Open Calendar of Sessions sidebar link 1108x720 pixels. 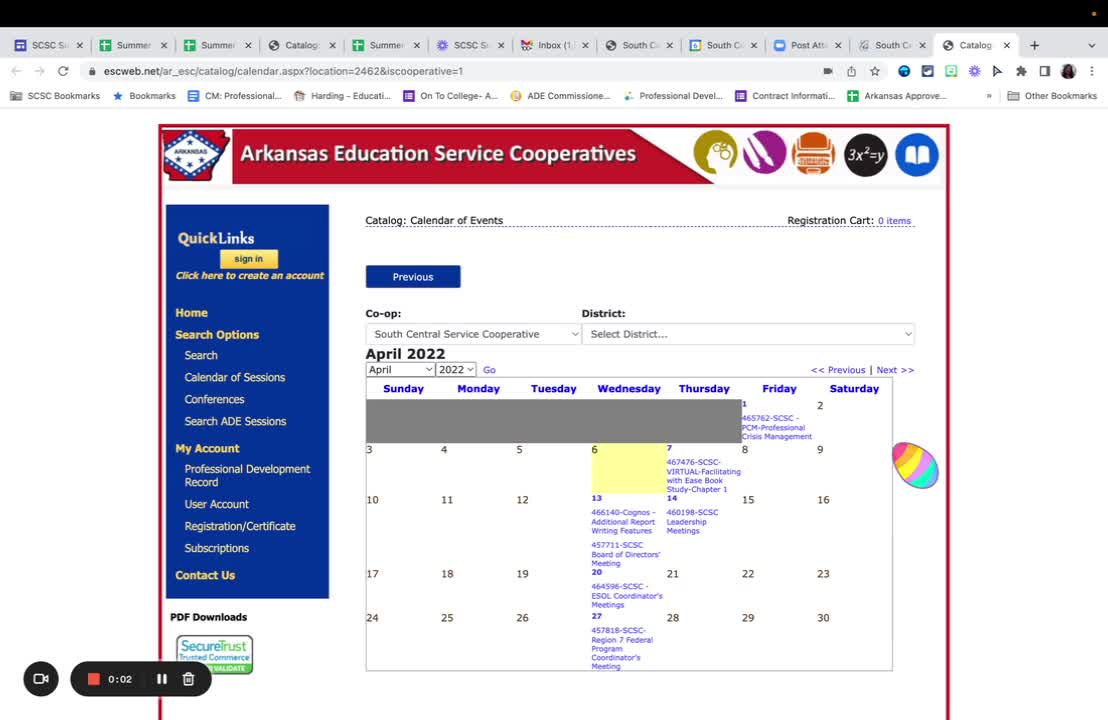235,377
